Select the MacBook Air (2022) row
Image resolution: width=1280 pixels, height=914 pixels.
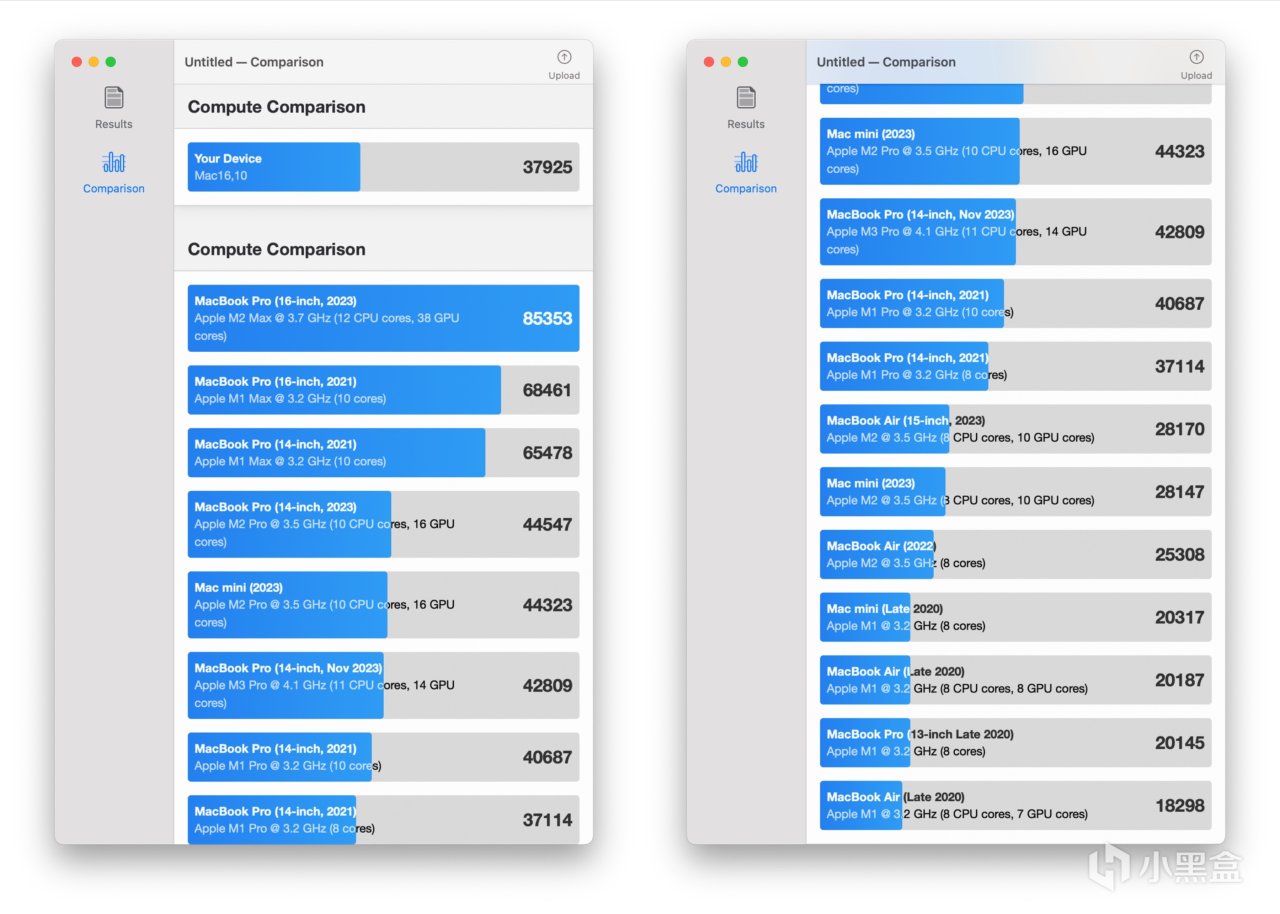click(1015, 555)
